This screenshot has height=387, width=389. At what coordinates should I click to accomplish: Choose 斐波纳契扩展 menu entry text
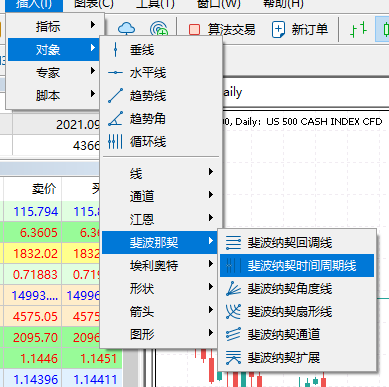[284, 358]
